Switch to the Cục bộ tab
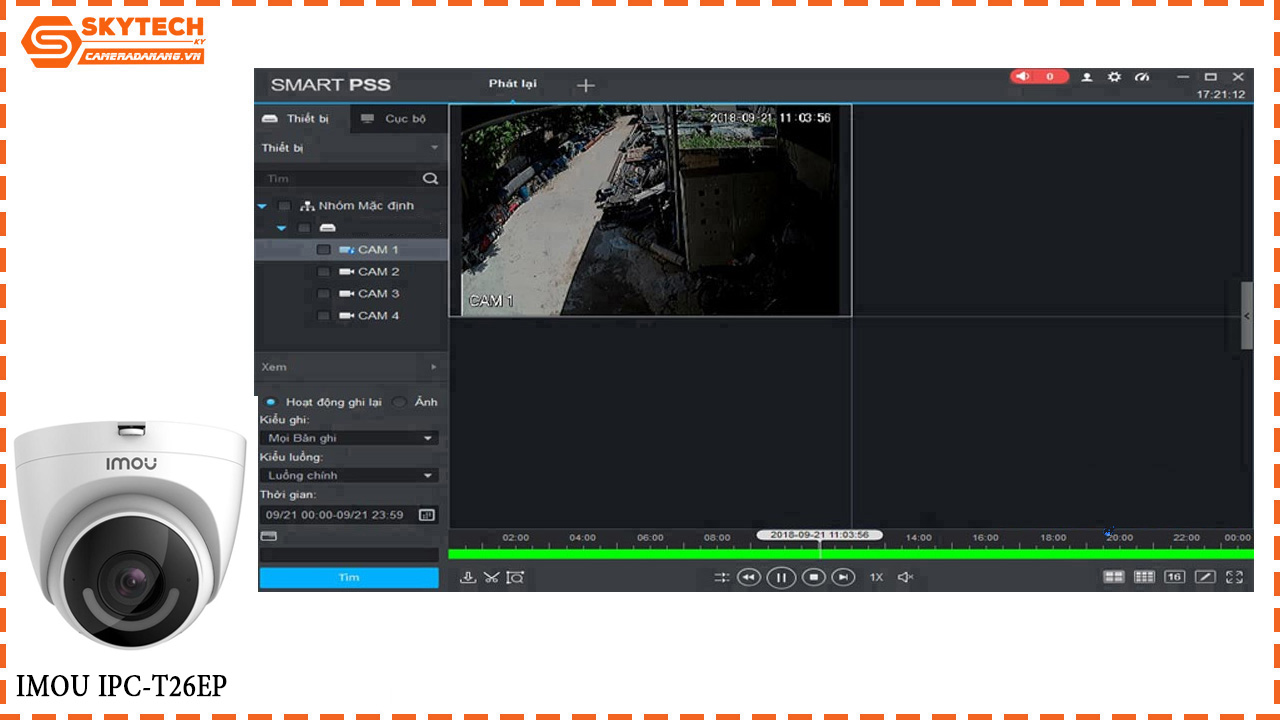Image resolution: width=1280 pixels, height=720 pixels. pos(395,119)
